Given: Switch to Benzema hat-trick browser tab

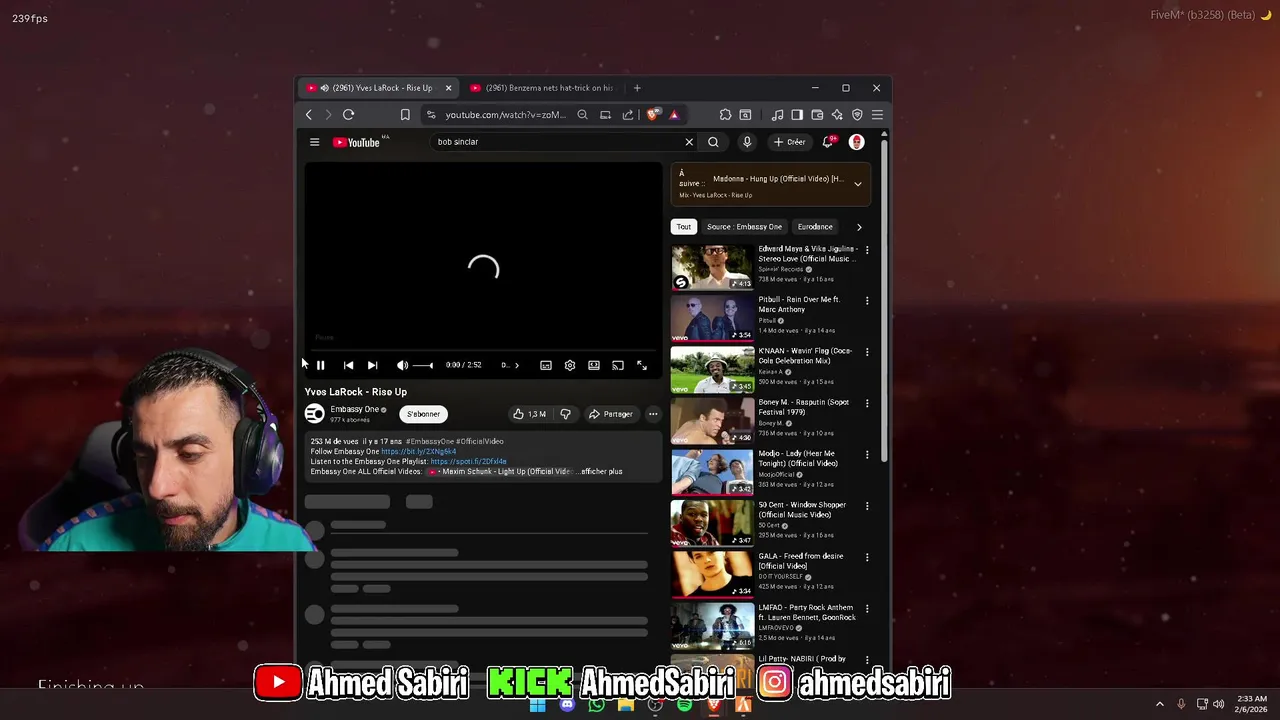Looking at the screenshot, I should tap(542, 88).
